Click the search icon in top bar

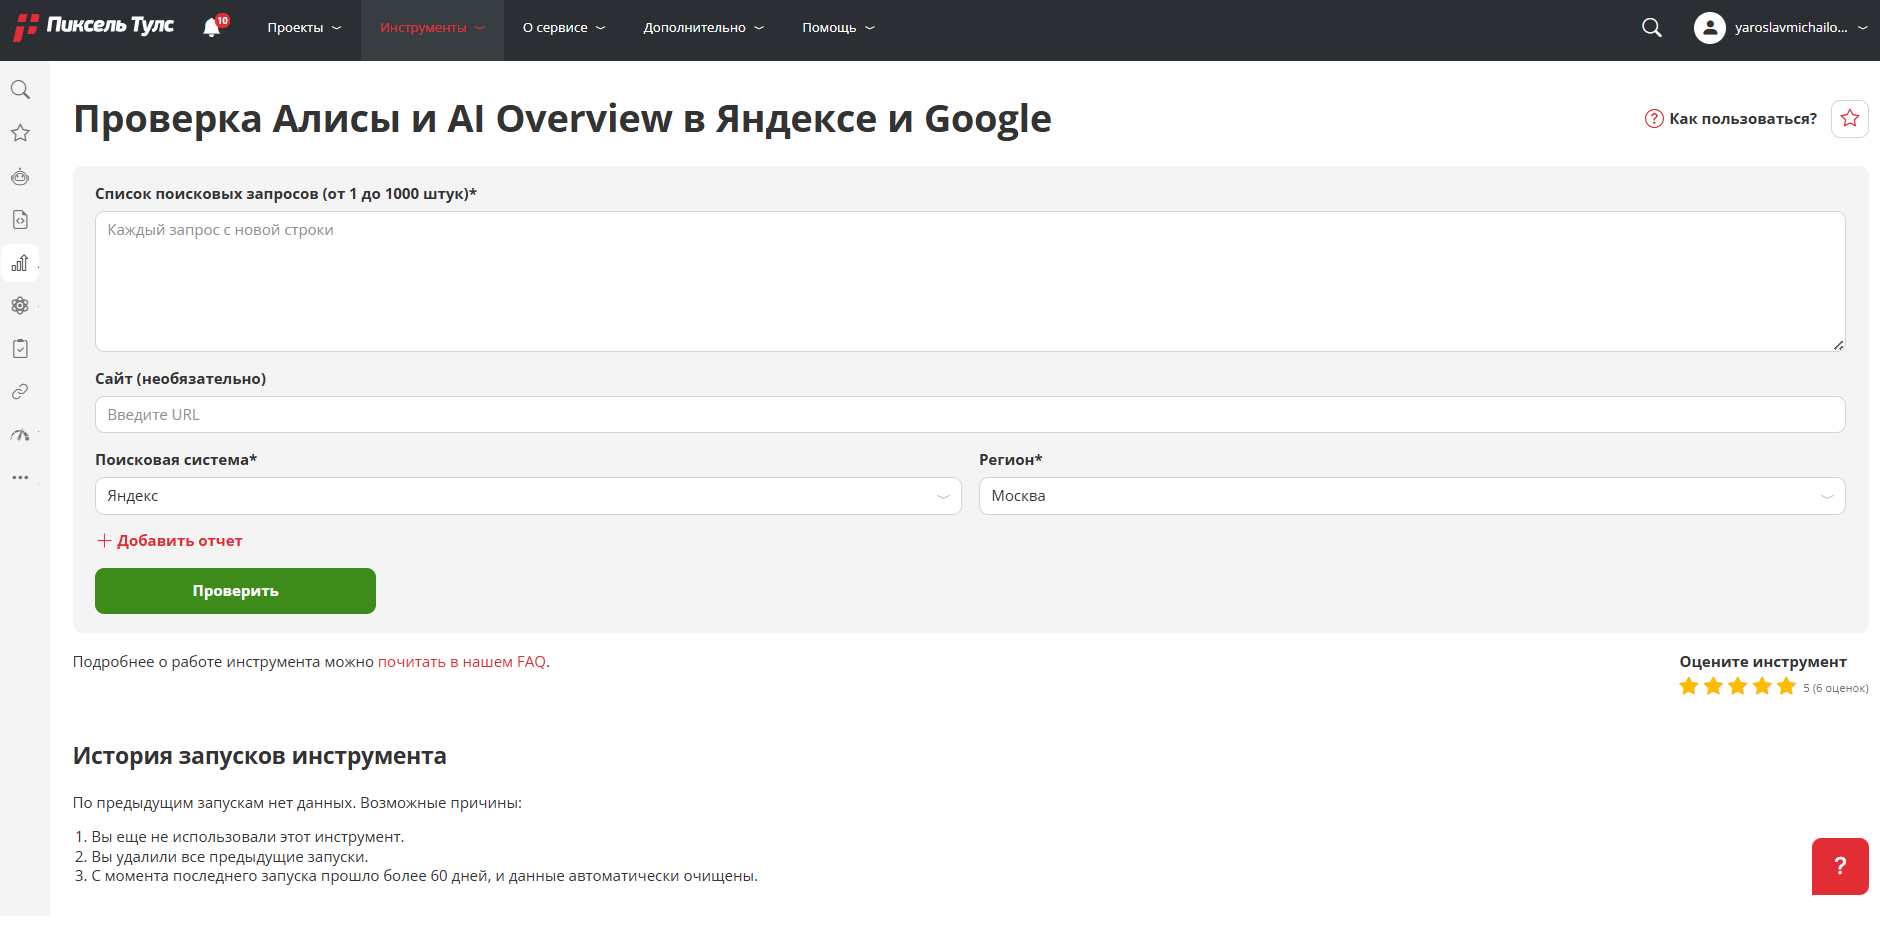1651,28
